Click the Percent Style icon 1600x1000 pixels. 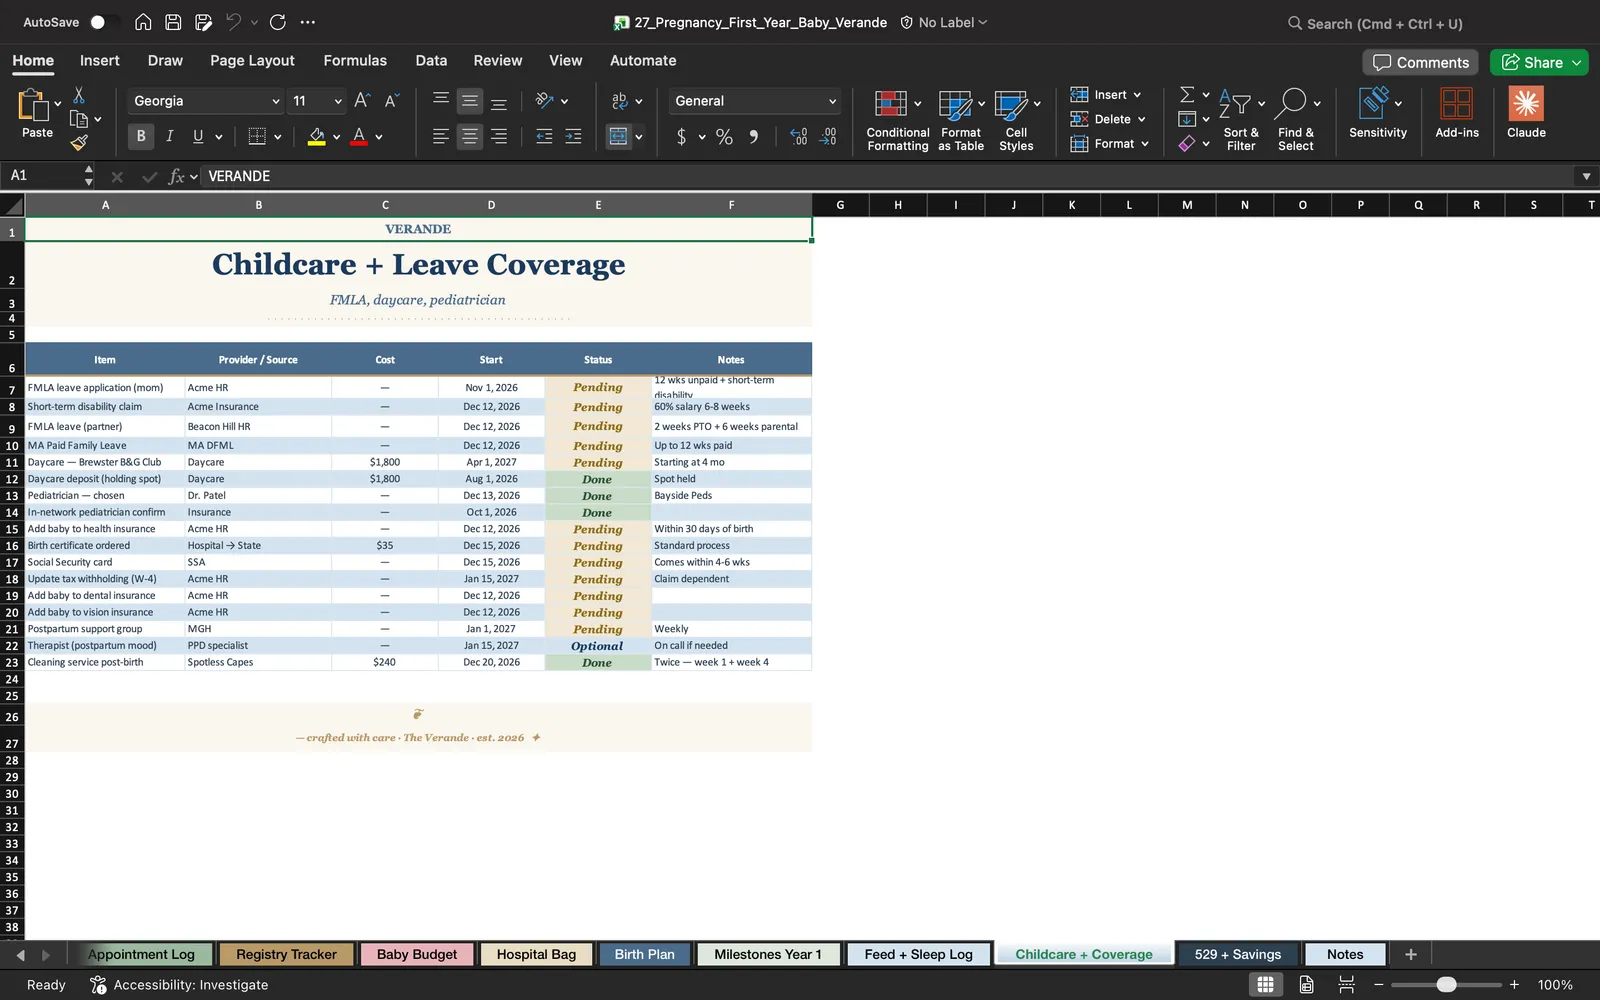[x=724, y=137]
